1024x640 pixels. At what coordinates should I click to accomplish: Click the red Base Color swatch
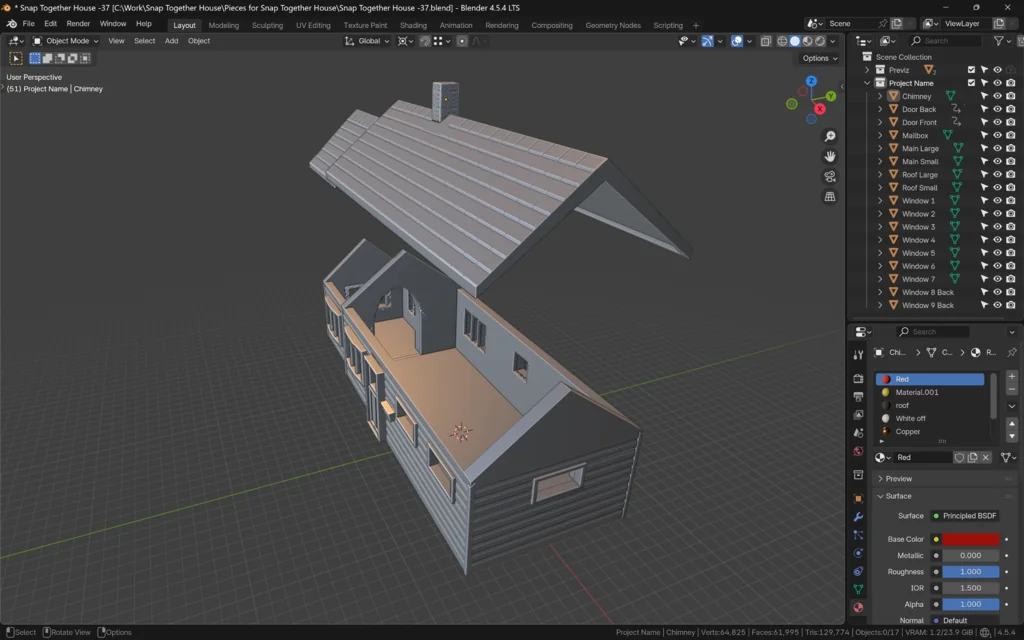point(973,539)
